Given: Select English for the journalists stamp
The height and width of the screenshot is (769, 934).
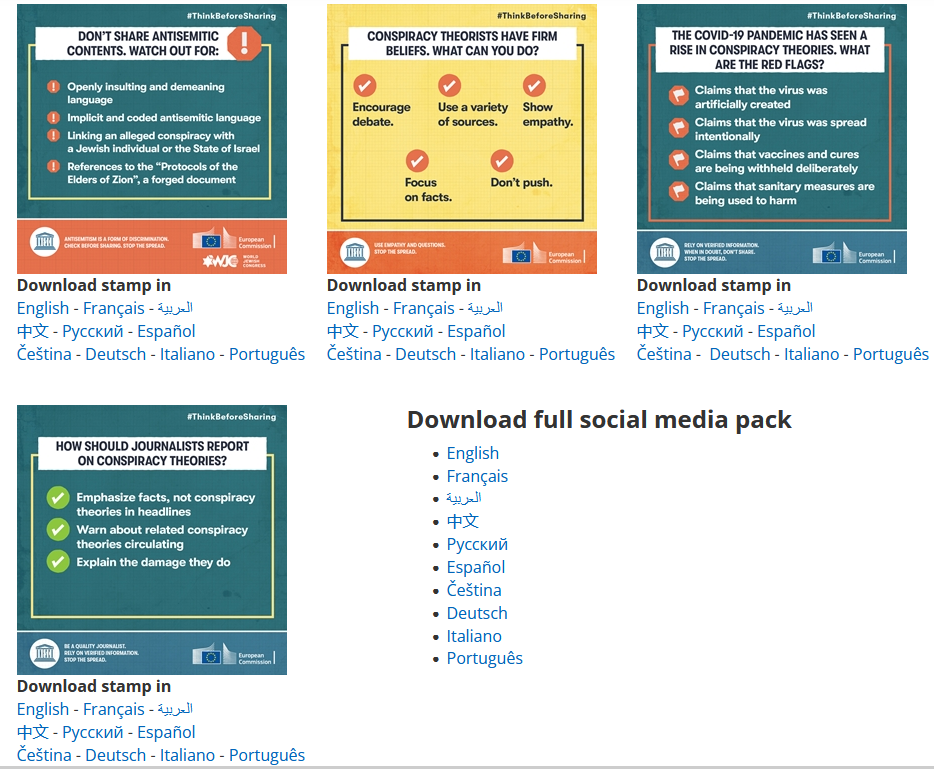Looking at the screenshot, I should pyautogui.click(x=43, y=709).
